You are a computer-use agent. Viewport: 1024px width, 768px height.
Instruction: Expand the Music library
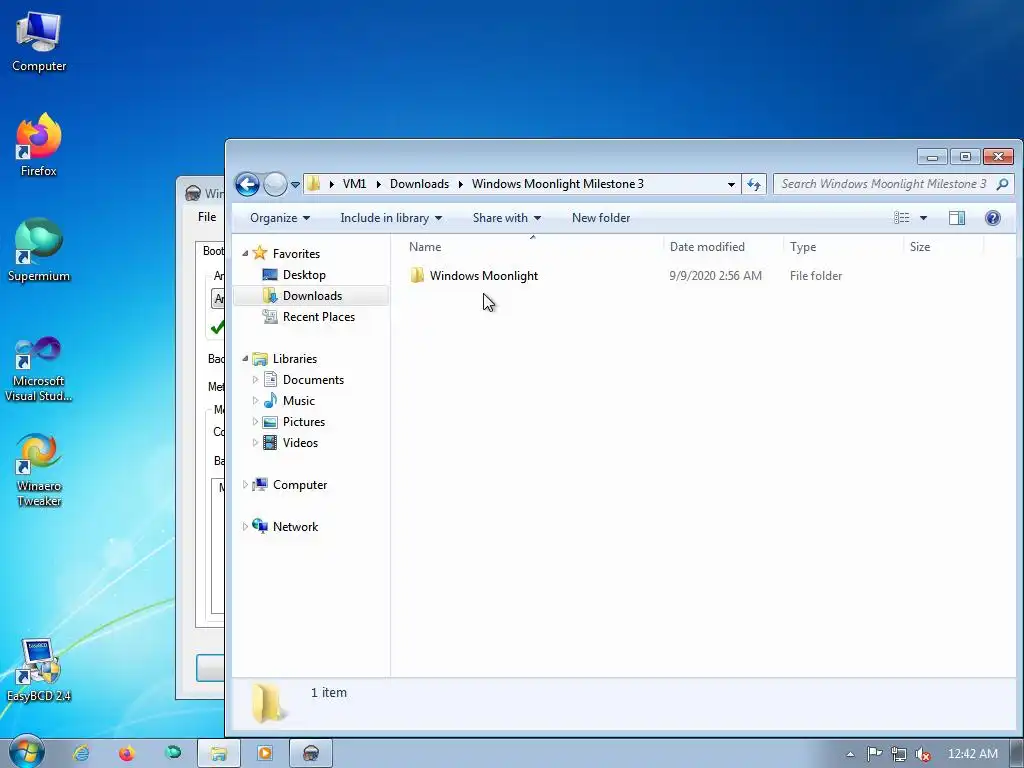(x=255, y=400)
